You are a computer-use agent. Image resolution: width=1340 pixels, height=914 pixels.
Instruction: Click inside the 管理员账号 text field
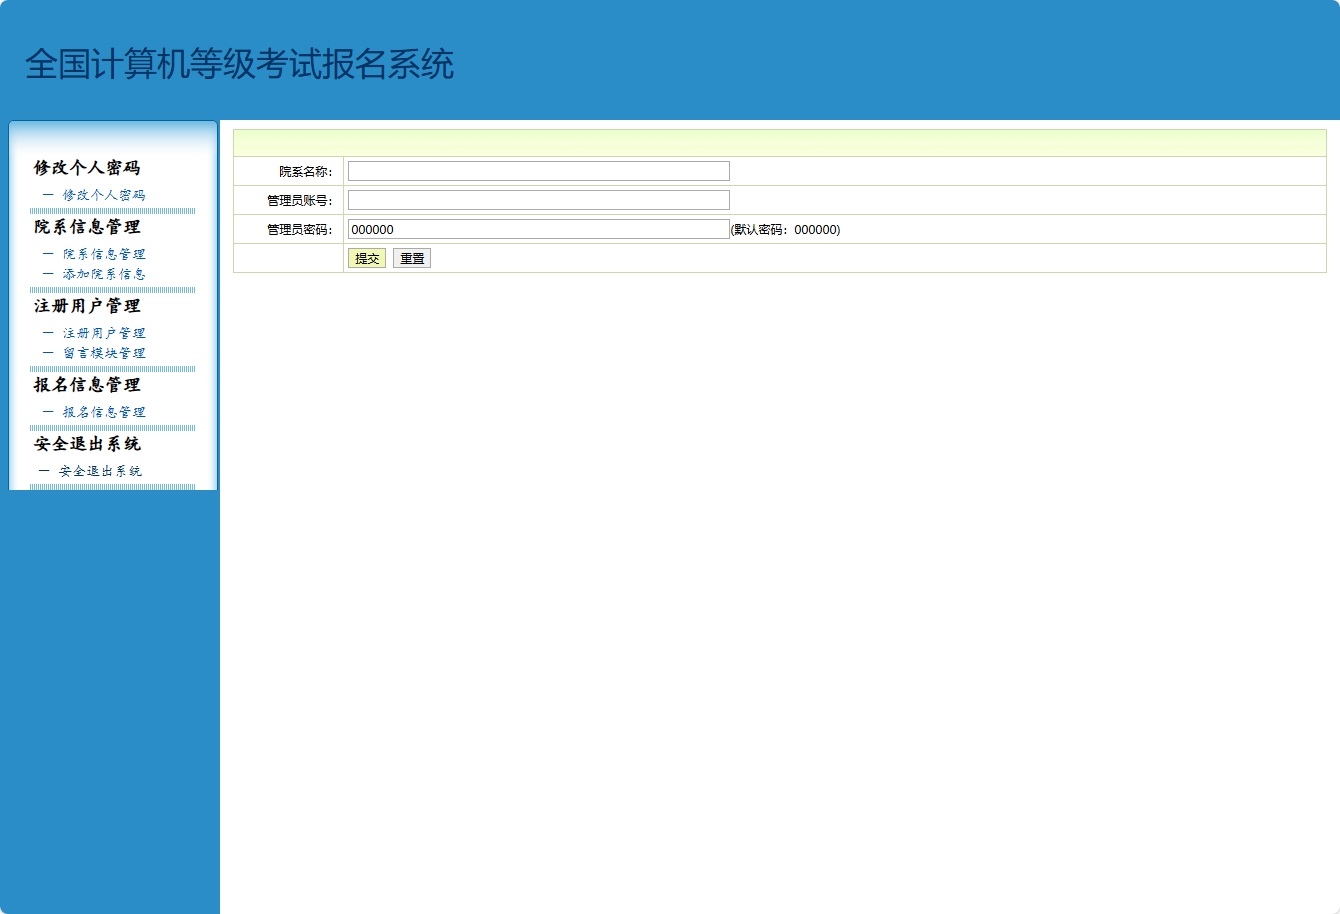538,199
